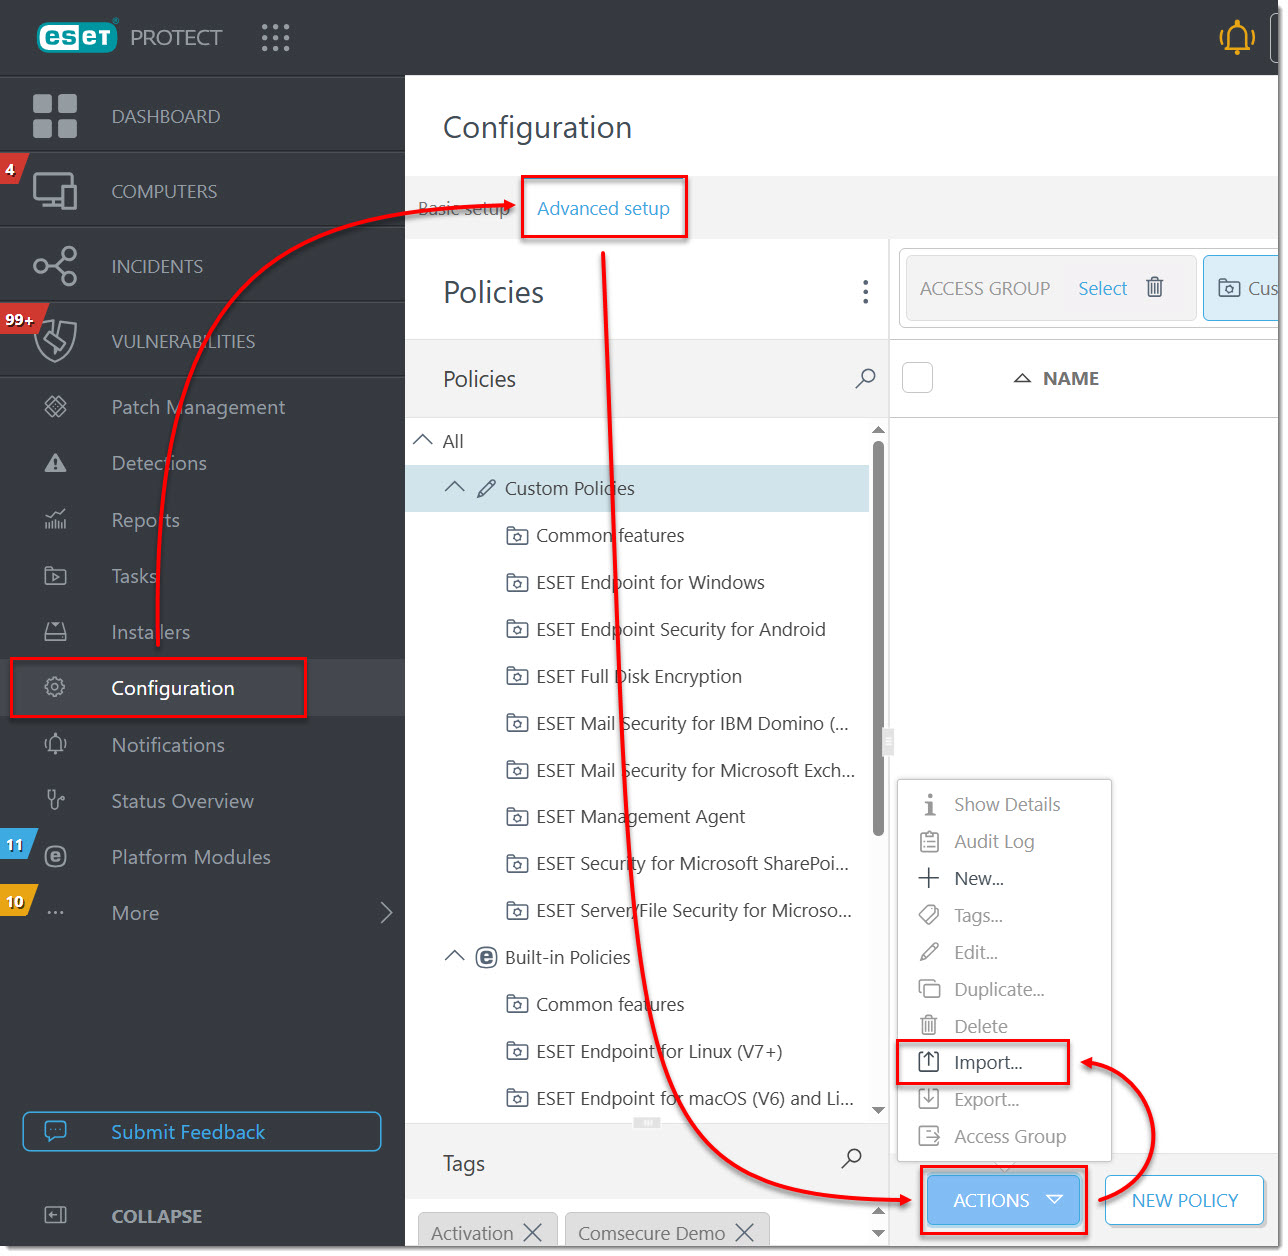Image resolution: width=1288 pixels, height=1256 pixels.
Task: Open Policies panel three-dot menu
Action: pyautogui.click(x=865, y=292)
